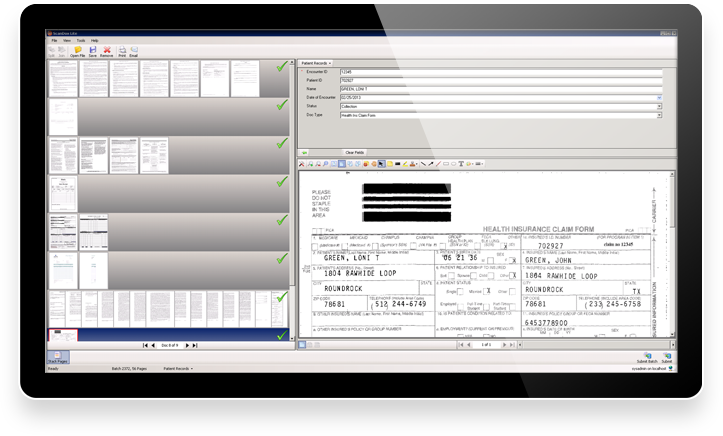Screen dimensions: 723x436
Task: Select the first page thumbnail in top row
Action: tap(59, 74)
